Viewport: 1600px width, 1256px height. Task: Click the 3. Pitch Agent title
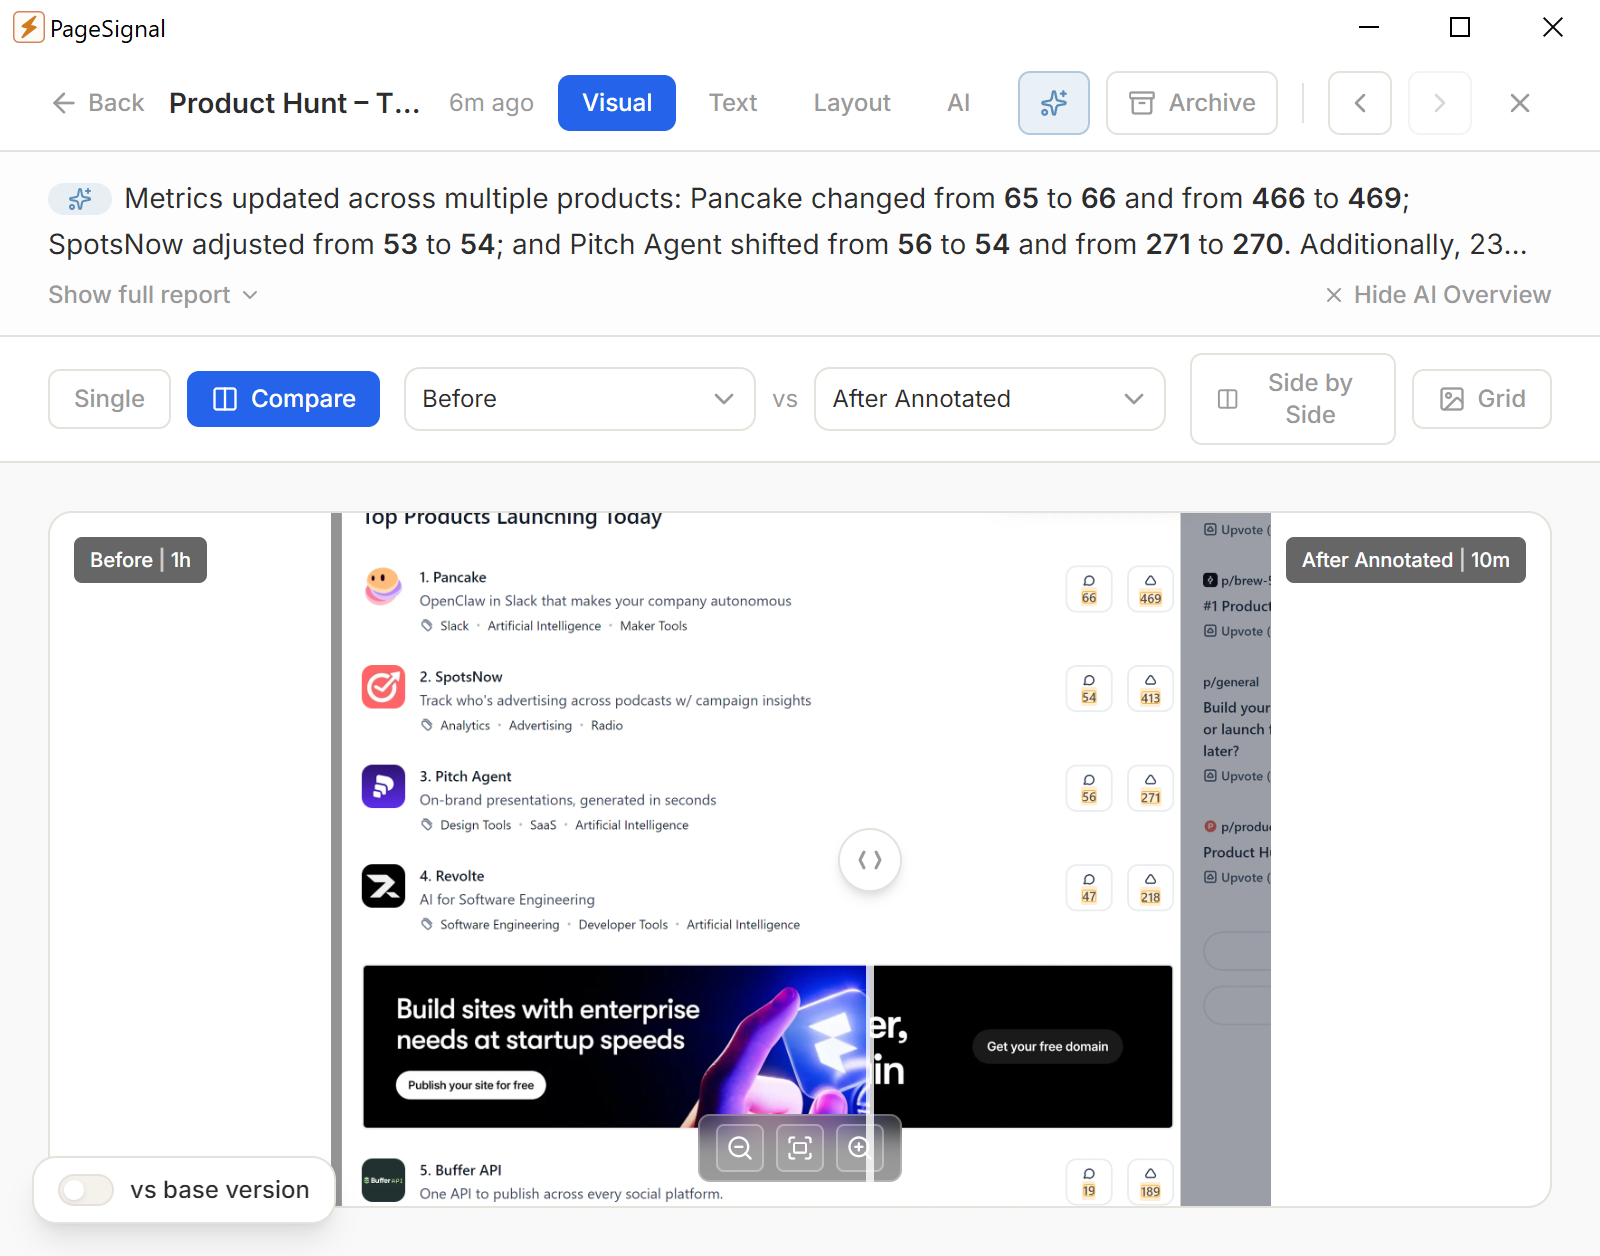465,776
